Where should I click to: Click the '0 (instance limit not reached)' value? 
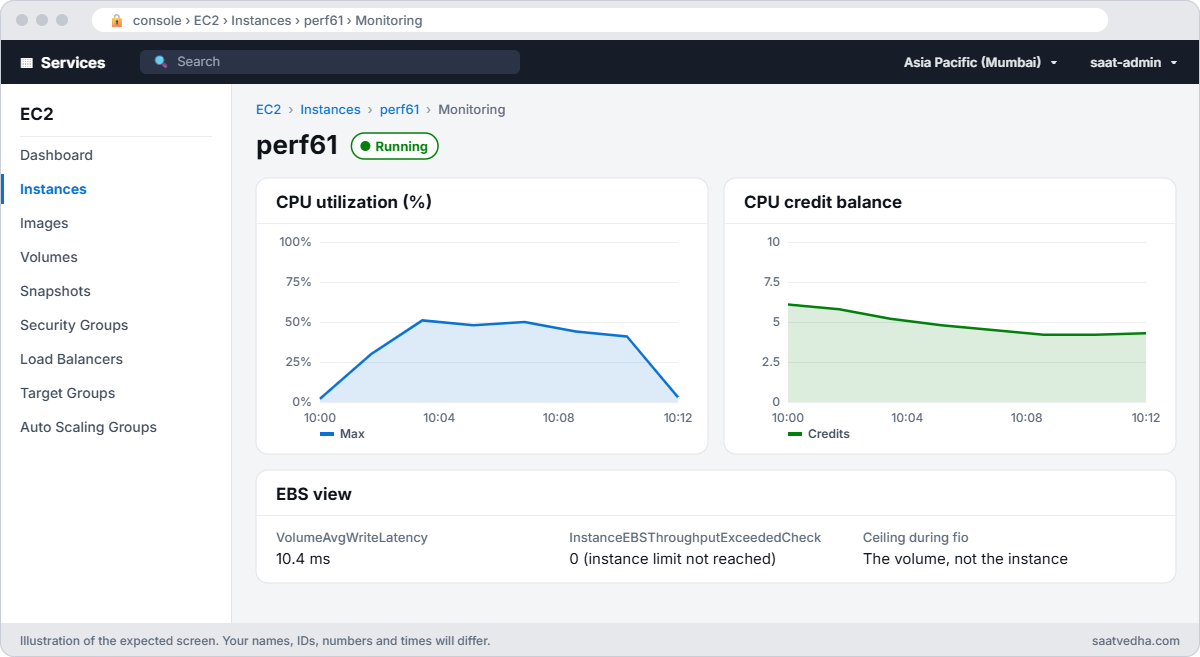point(673,559)
